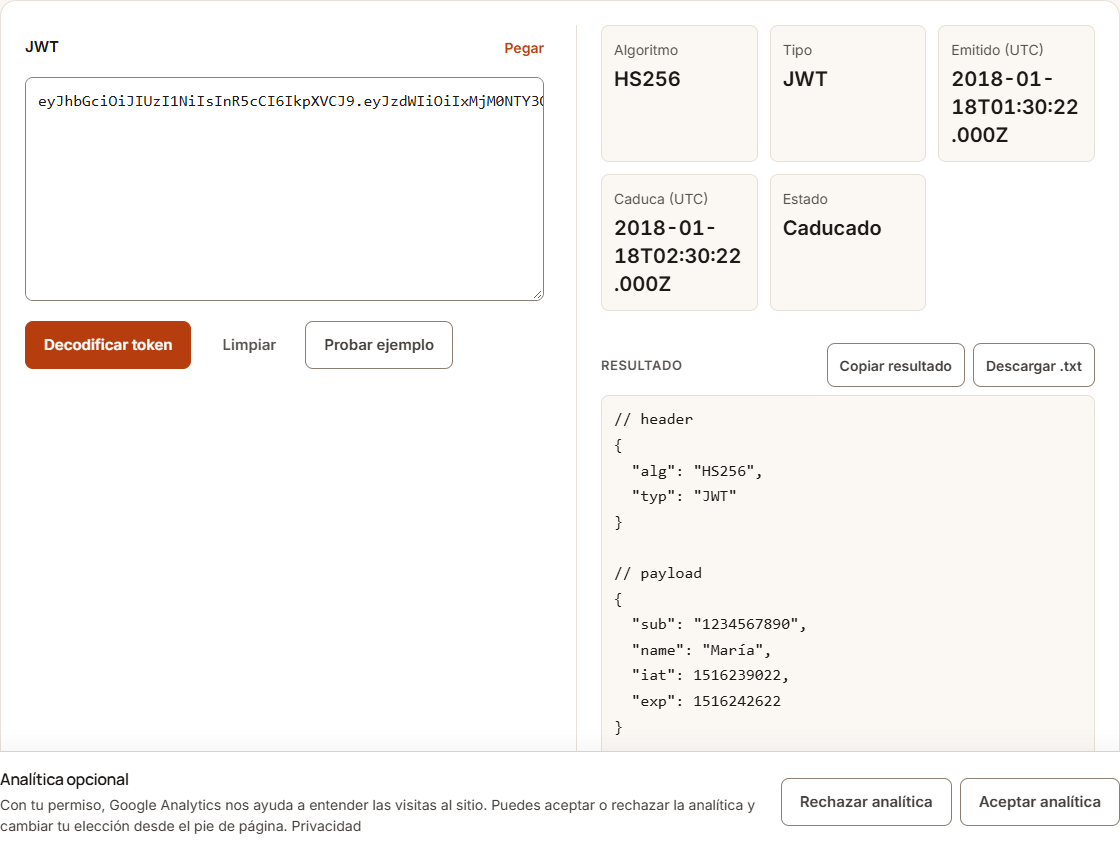Click the Pegar paste link

[524, 48]
